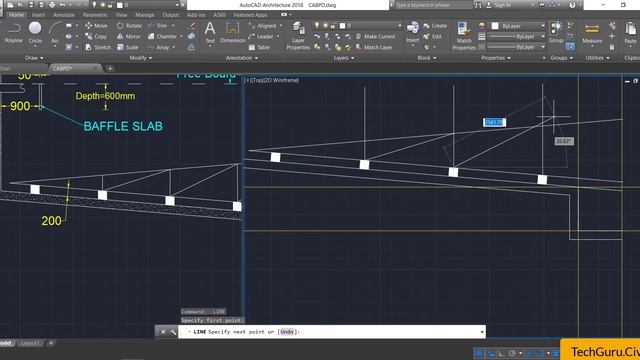Image resolution: width=640 pixels, height=360 pixels.
Task: Open the Parametric ribbon tab
Action: [x=96, y=15]
